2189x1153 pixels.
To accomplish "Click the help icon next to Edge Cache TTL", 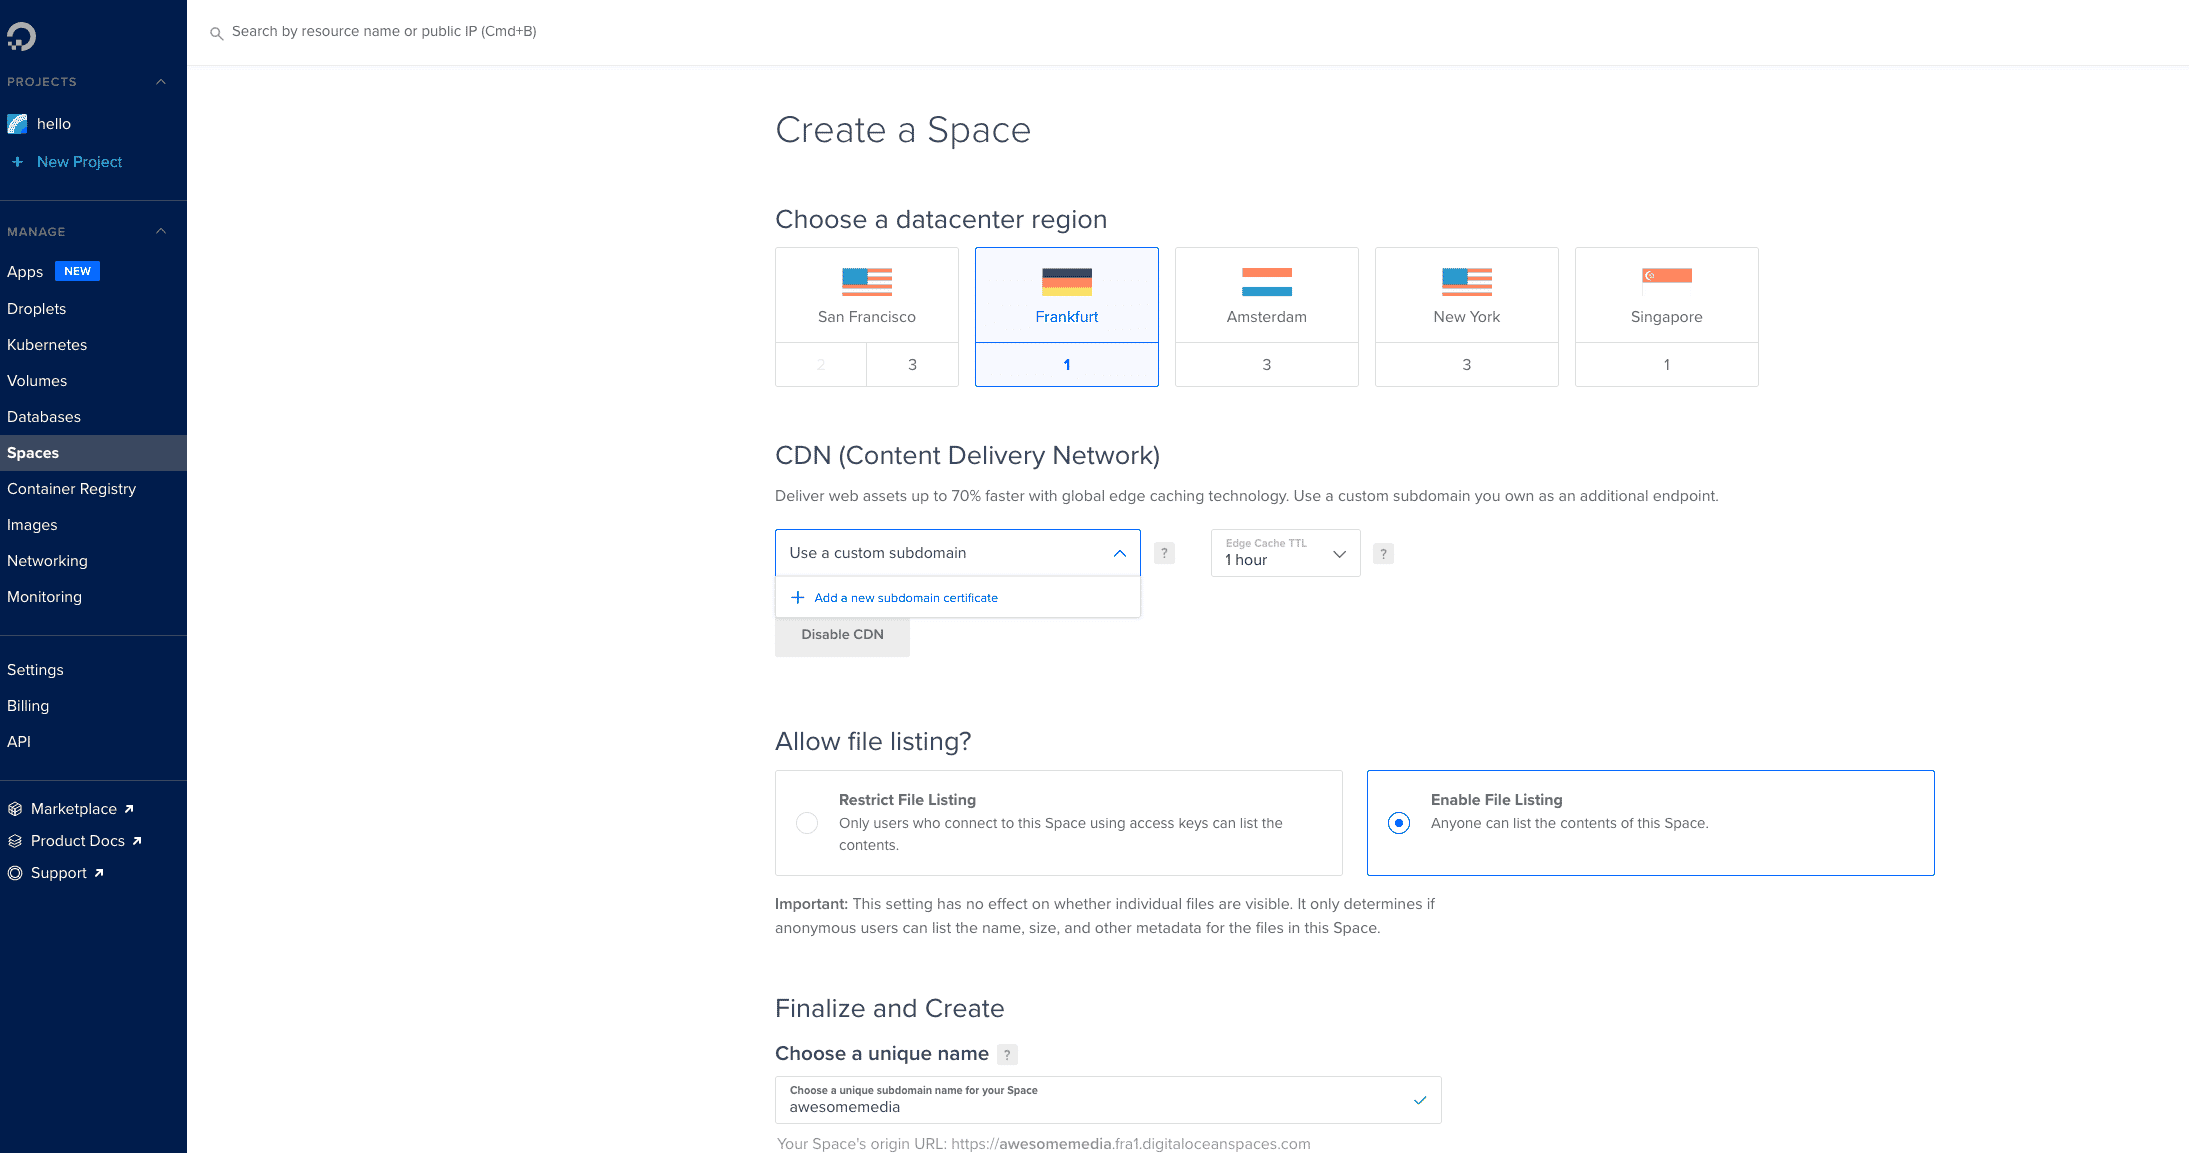I will pyautogui.click(x=1383, y=553).
